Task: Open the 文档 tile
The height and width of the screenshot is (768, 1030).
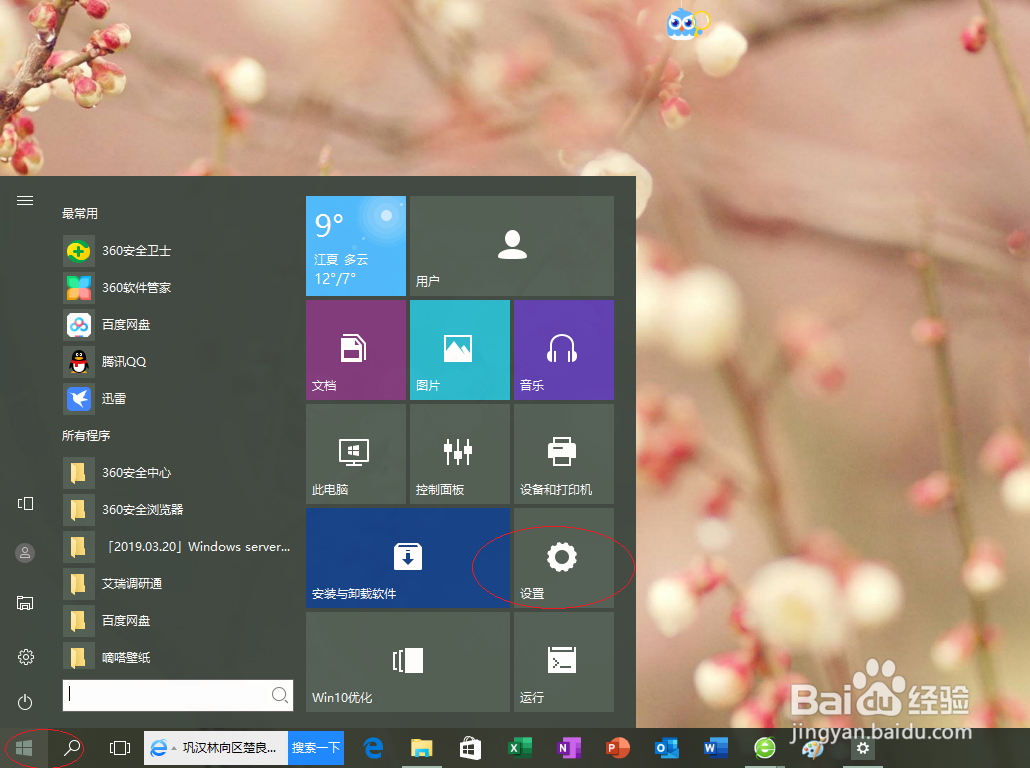Action: click(x=356, y=350)
